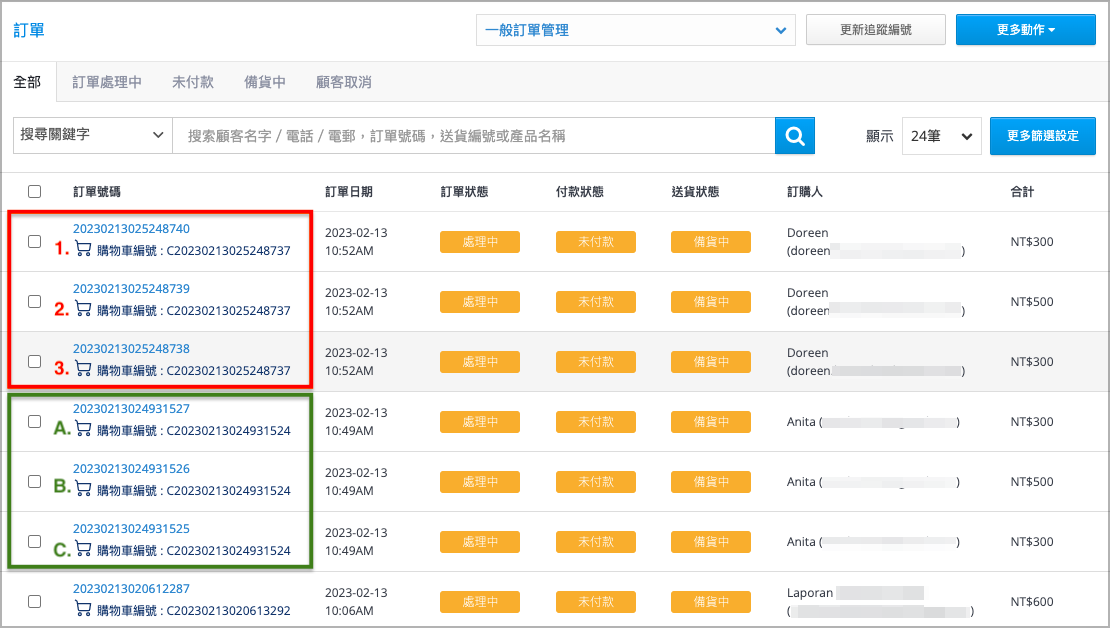Click Doreen name in order 20230213025248740 row
The height and width of the screenshot is (628, 1110).
pyautogui.click(x=808, y=233)
